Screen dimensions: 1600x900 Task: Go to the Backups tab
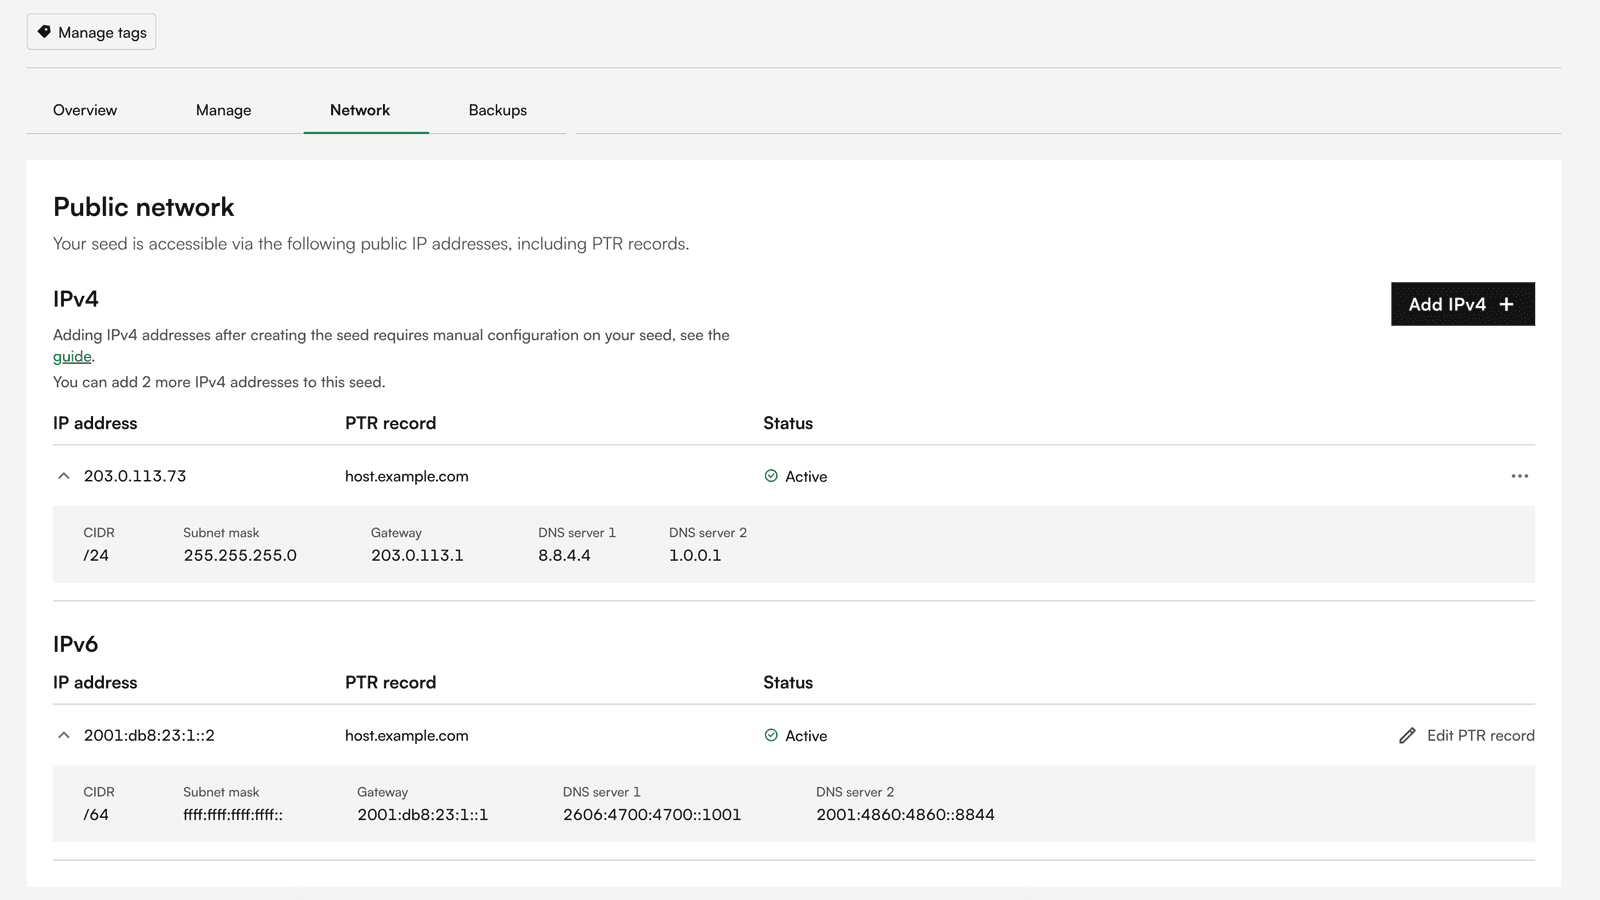click(x=497, y=110)
